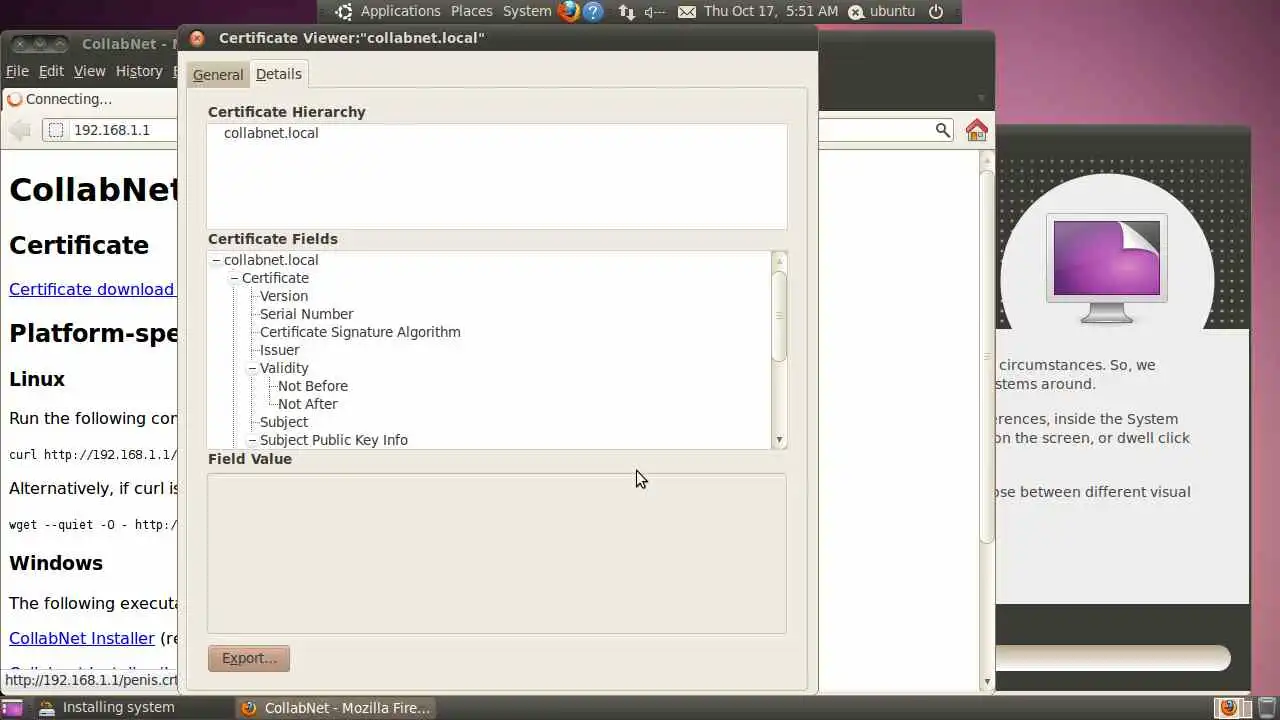
Task: Click the user status icon beside ubuntu
Action: pyautogui.click(x=855, y=12)
